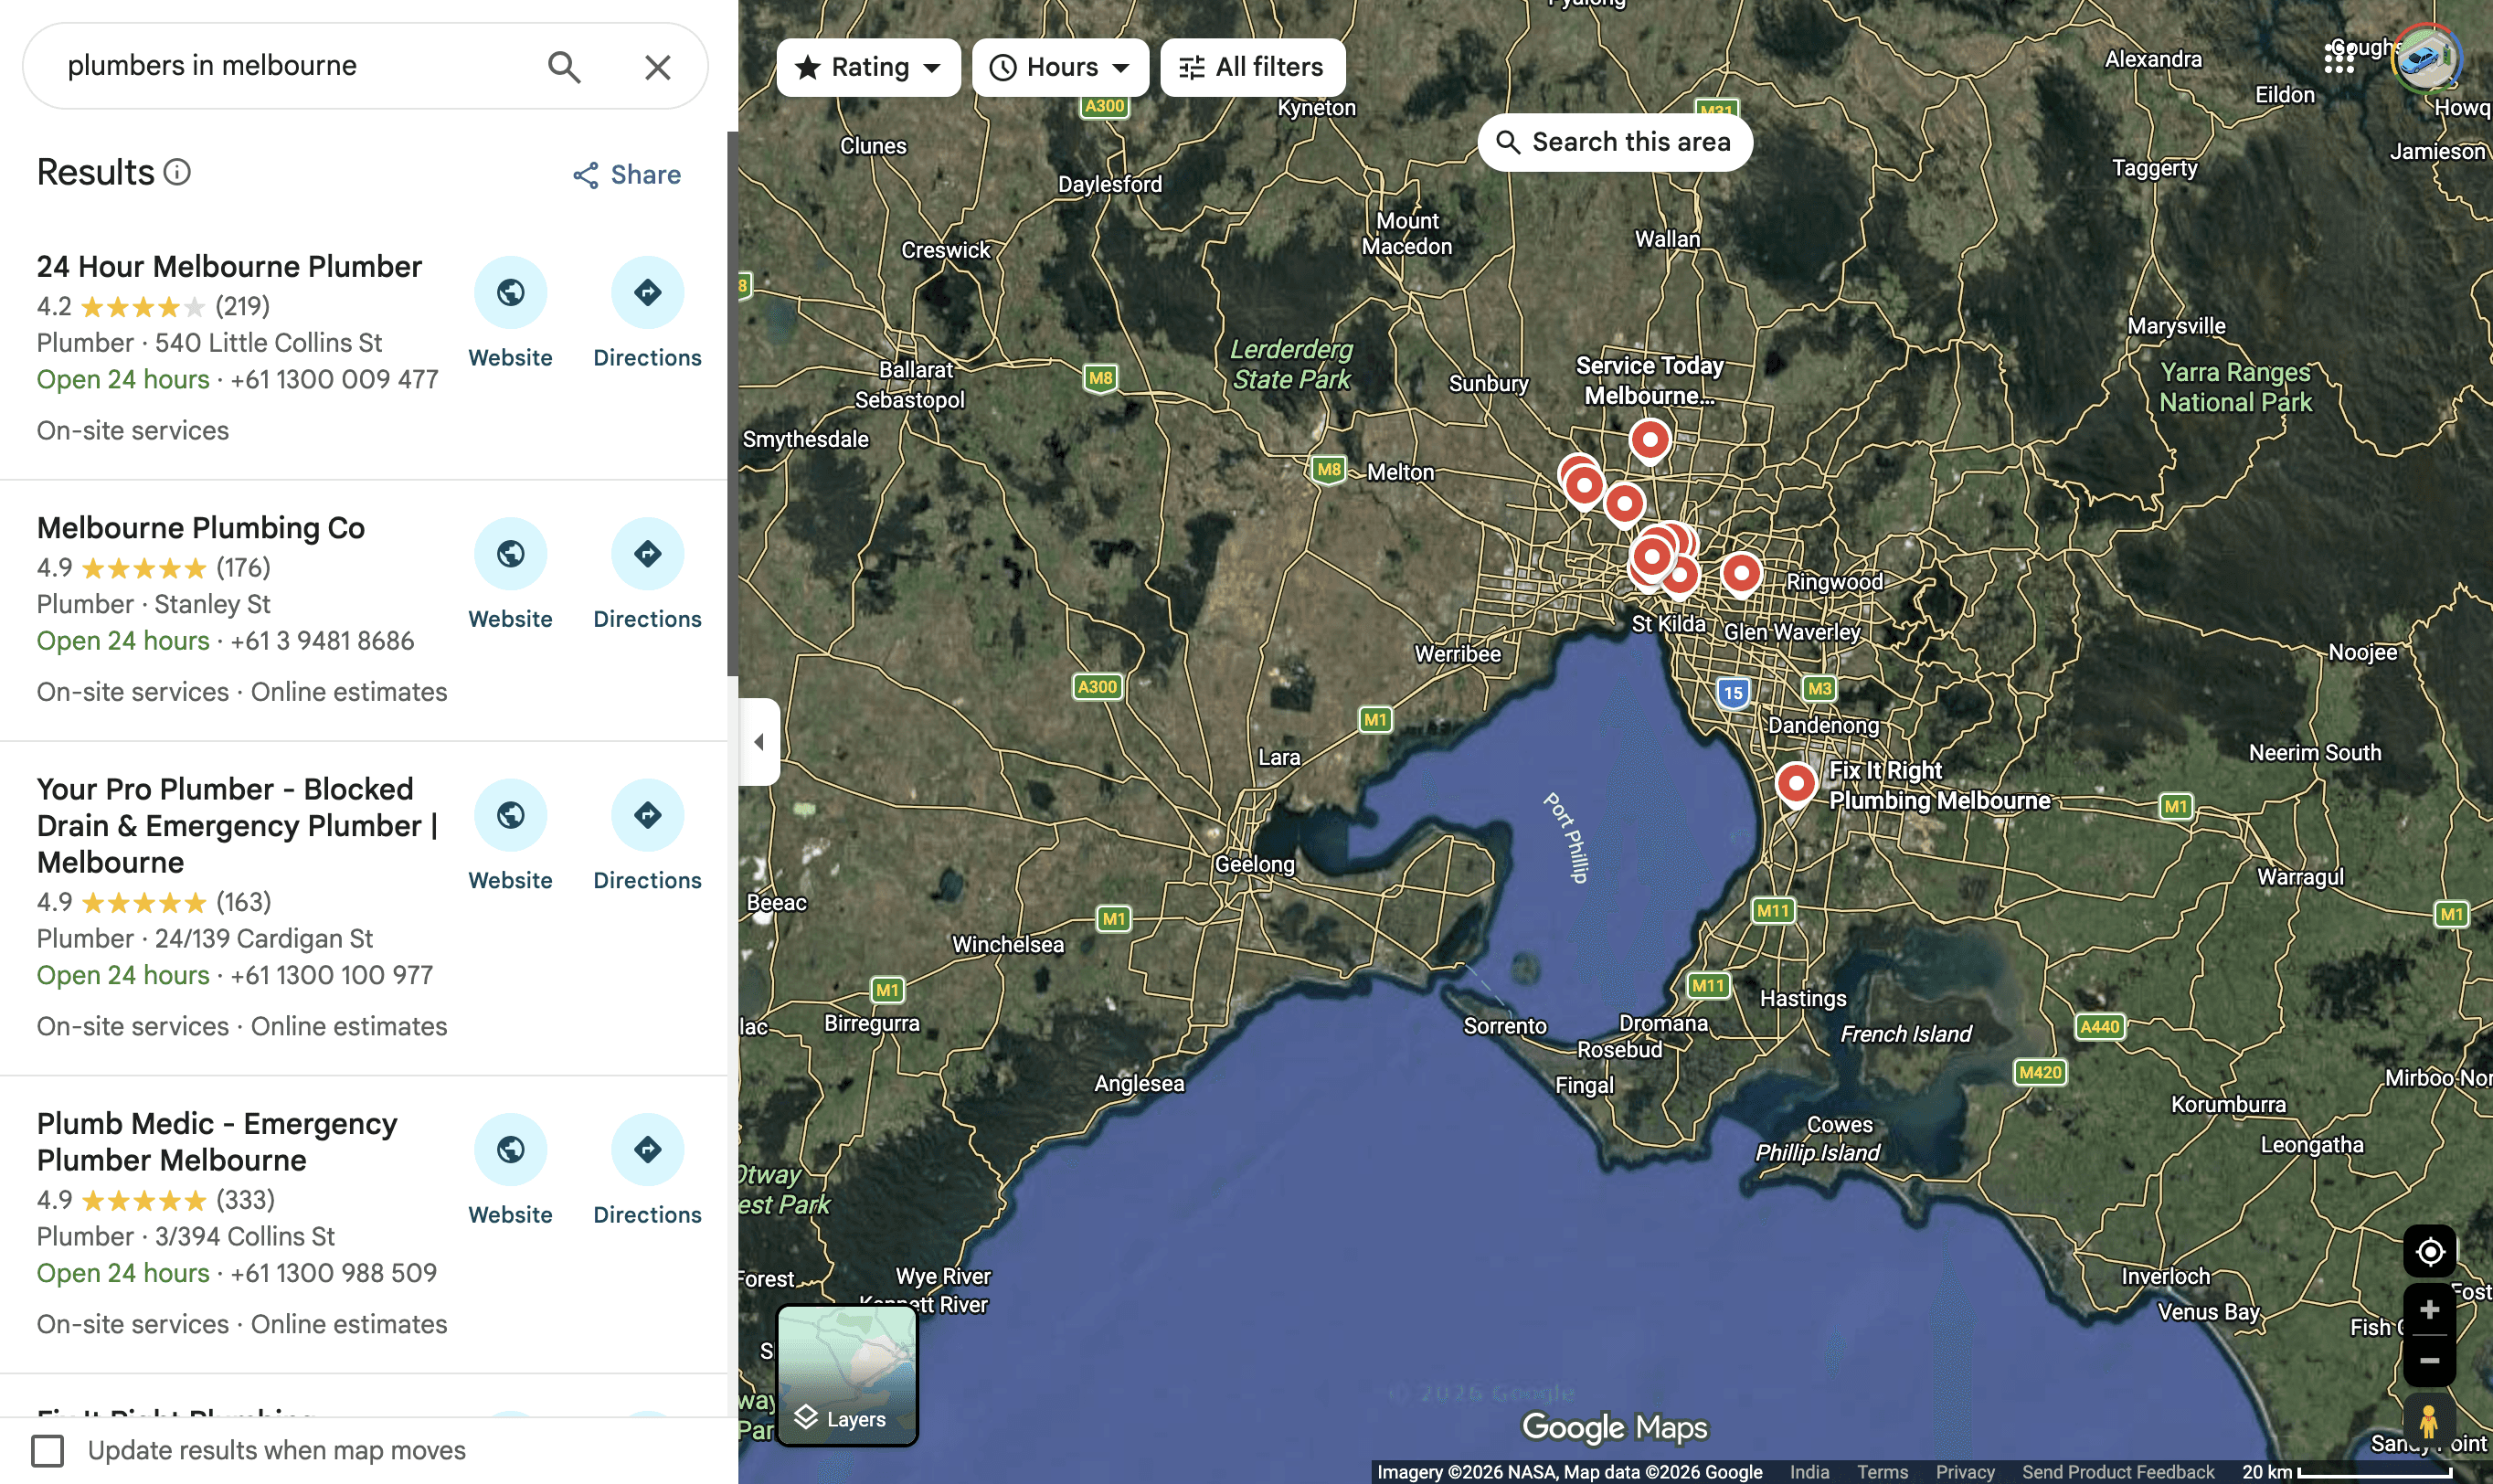The image size is (2493, 1484).
Task: Get directions to Your Pro Plumber
Action: coord(647,815)
